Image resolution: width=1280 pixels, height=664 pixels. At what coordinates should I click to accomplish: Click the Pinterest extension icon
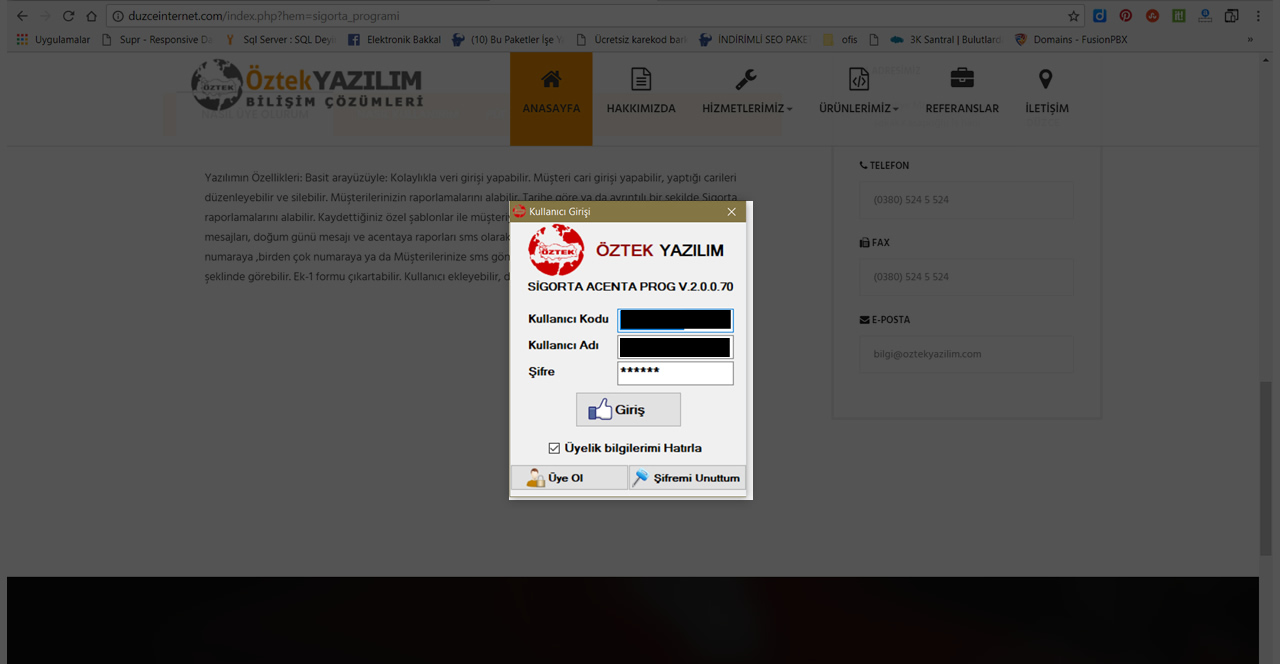coord(1126,16)
